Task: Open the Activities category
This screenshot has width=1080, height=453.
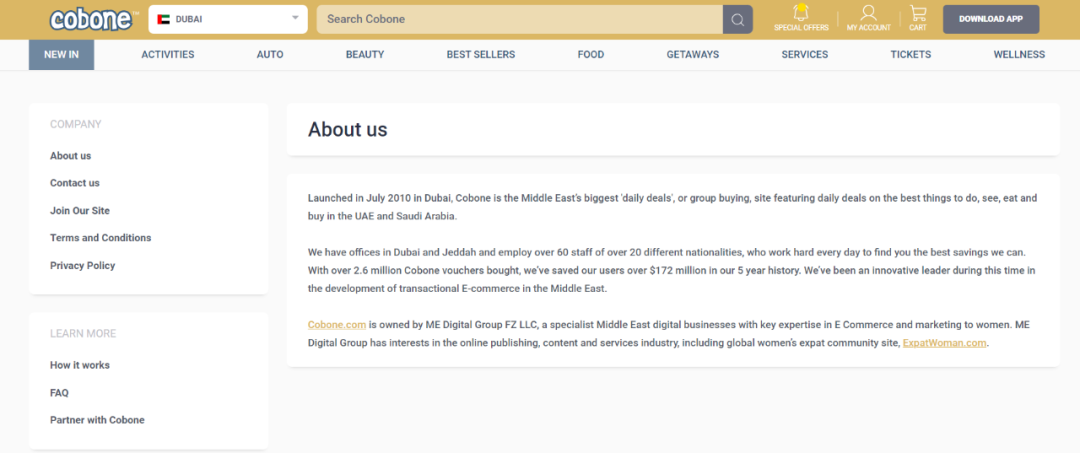Action: click(168, 55)
